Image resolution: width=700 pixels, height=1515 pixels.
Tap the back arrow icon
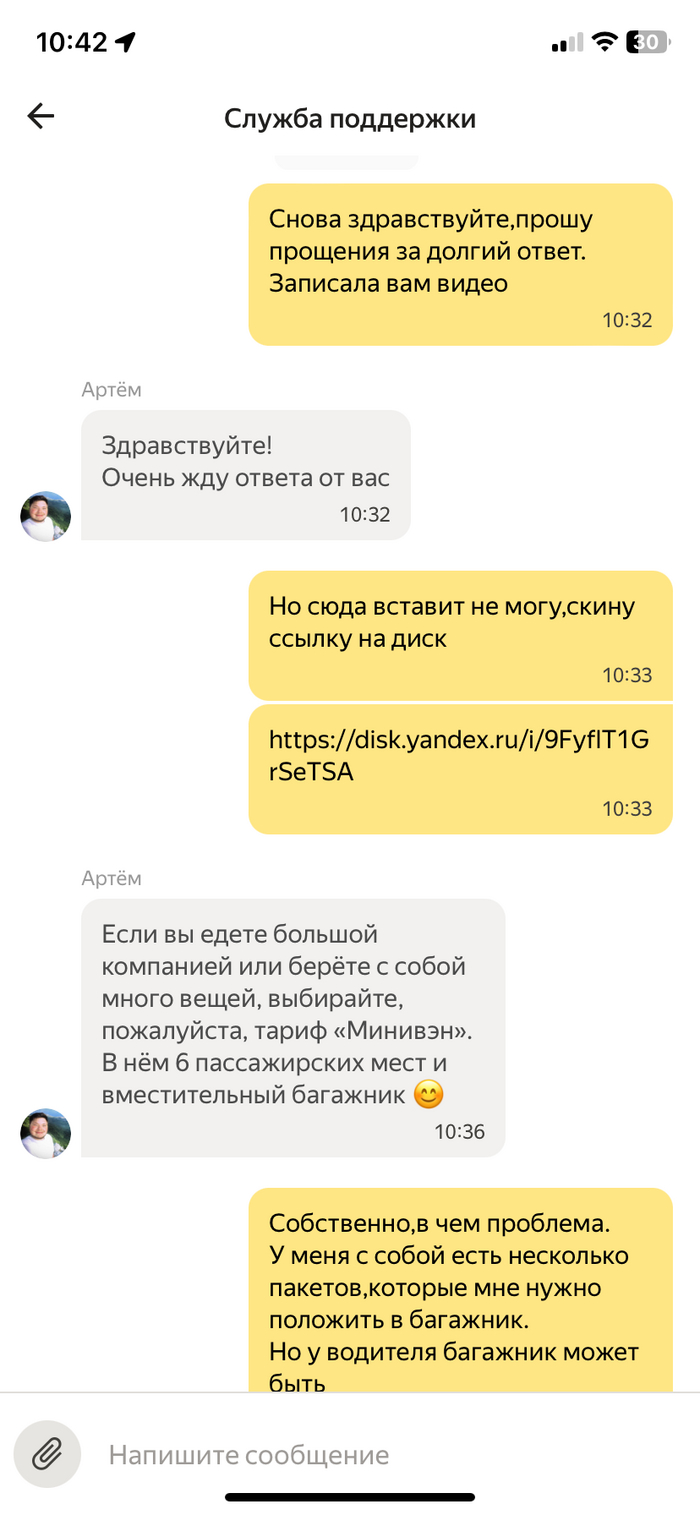(40, 117)
